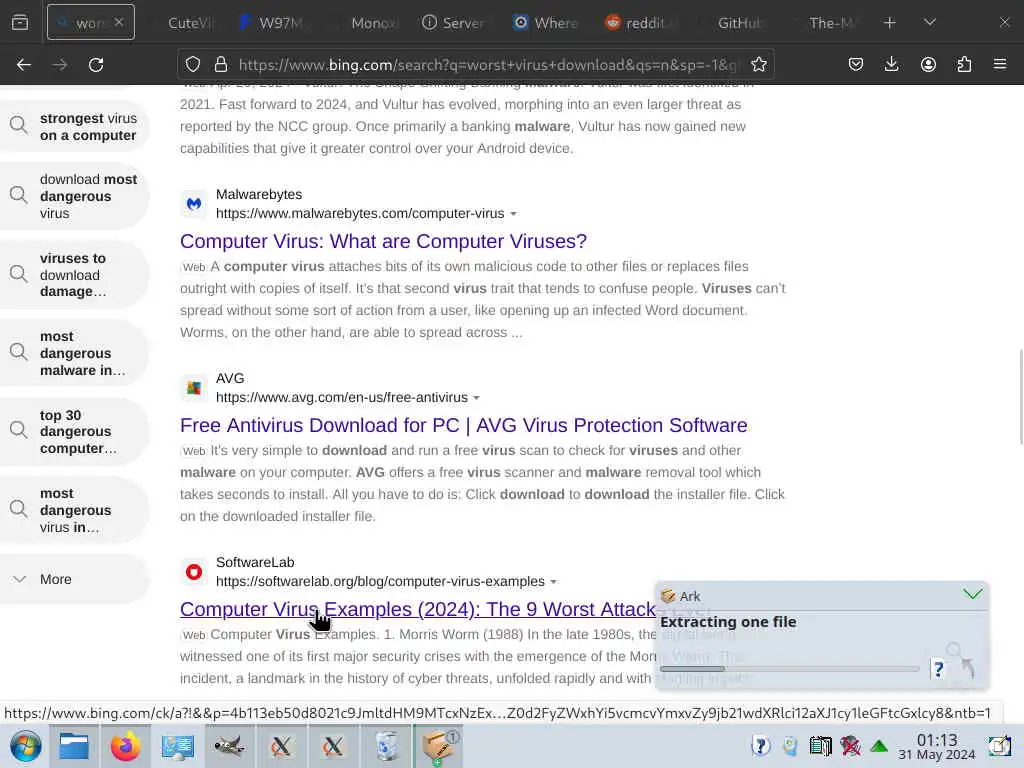1024x768 pixels.
Task: Open the Firefox downloads panel
Action: [891, 65]
